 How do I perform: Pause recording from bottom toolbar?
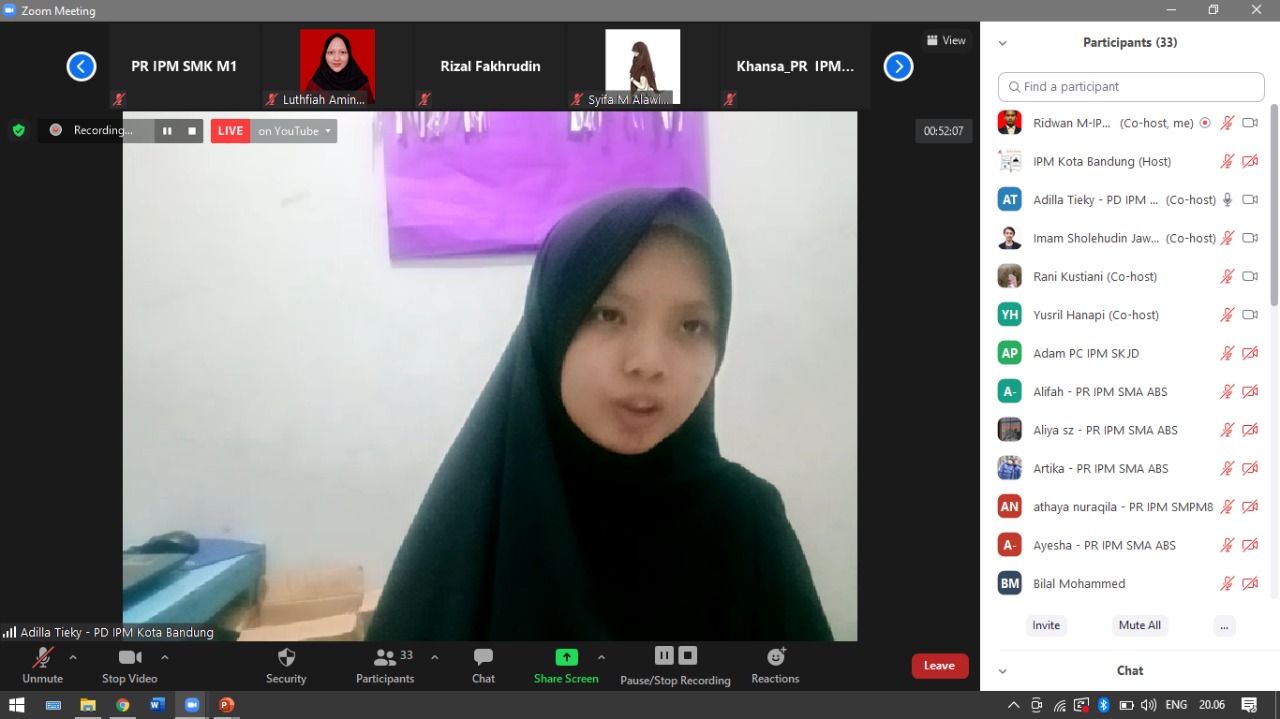point(664,655)
